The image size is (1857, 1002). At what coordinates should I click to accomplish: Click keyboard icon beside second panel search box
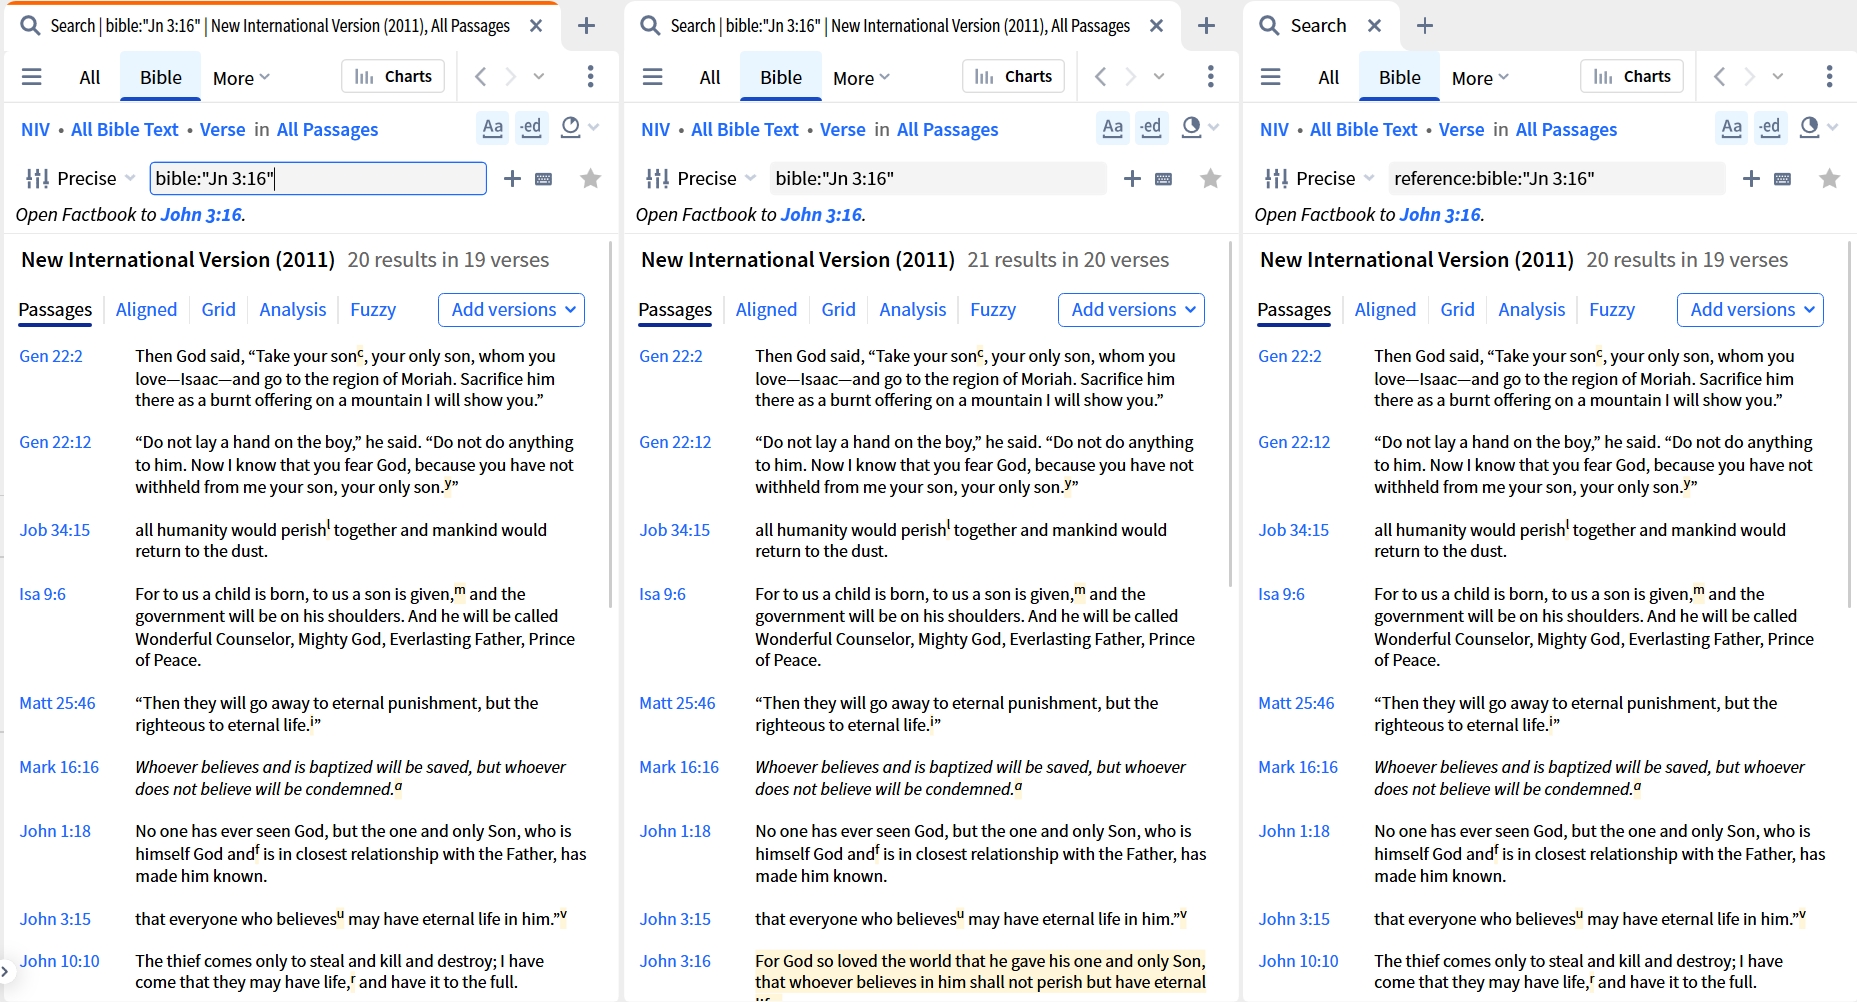tap(1163, 179)
